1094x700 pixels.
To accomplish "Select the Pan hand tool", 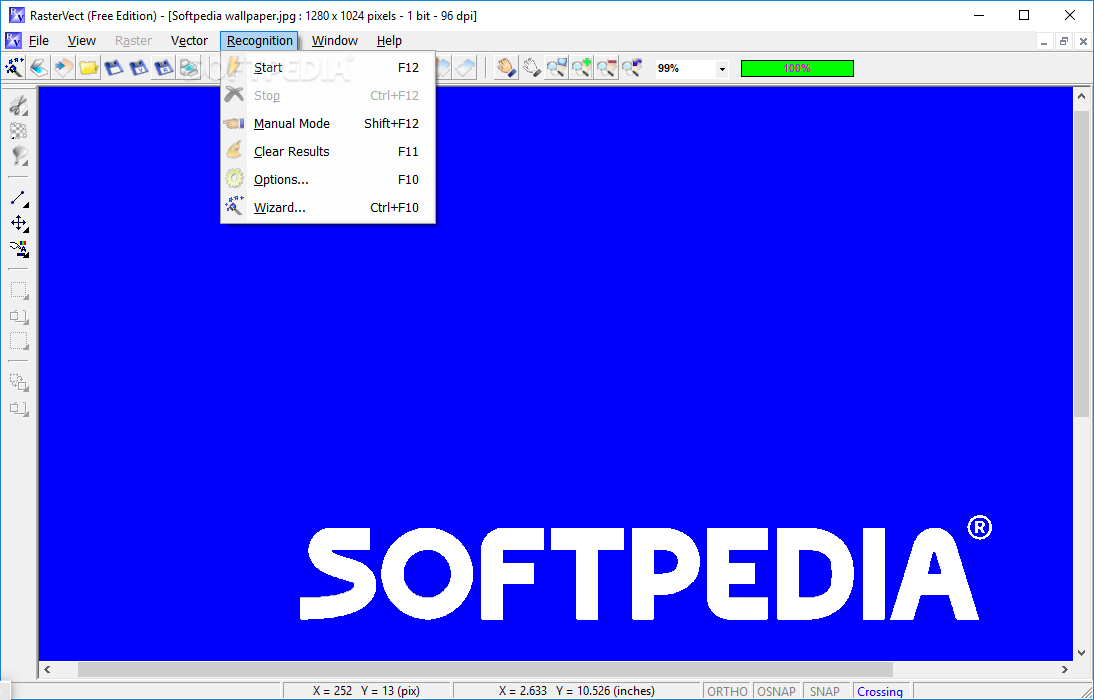I will [506, 68].
